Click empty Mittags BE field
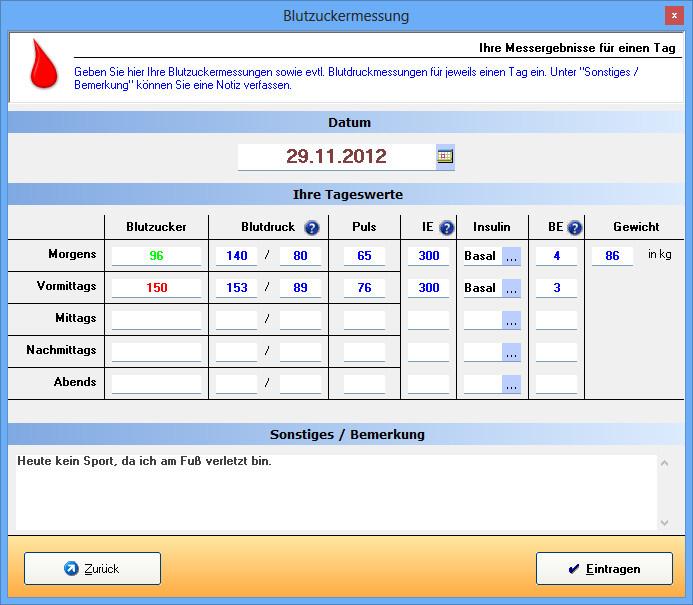The height and width of the screenshot is (605, 693). (556, 320)
